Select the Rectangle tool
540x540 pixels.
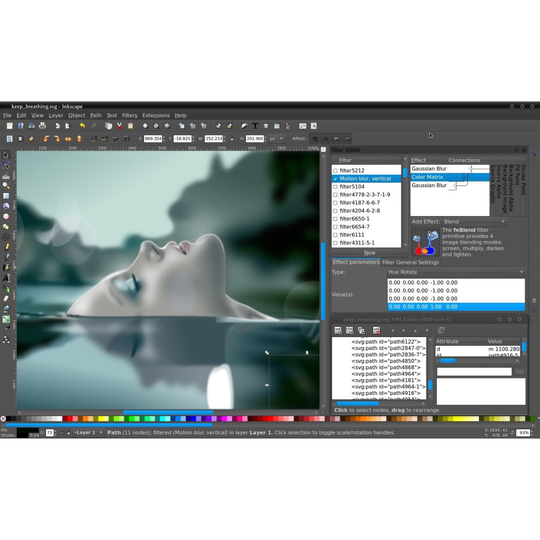[x=6, y=196]
